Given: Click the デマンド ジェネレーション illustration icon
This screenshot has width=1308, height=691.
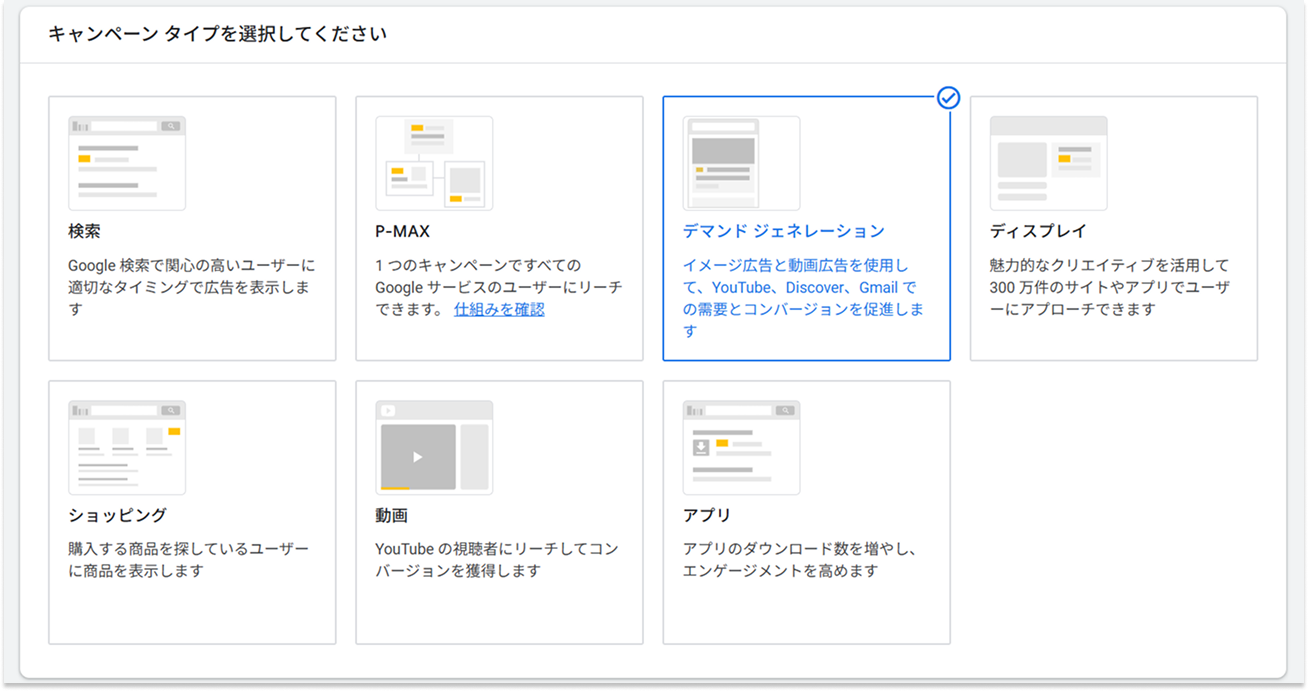Looking at the screenshot, I should (741, 163).
